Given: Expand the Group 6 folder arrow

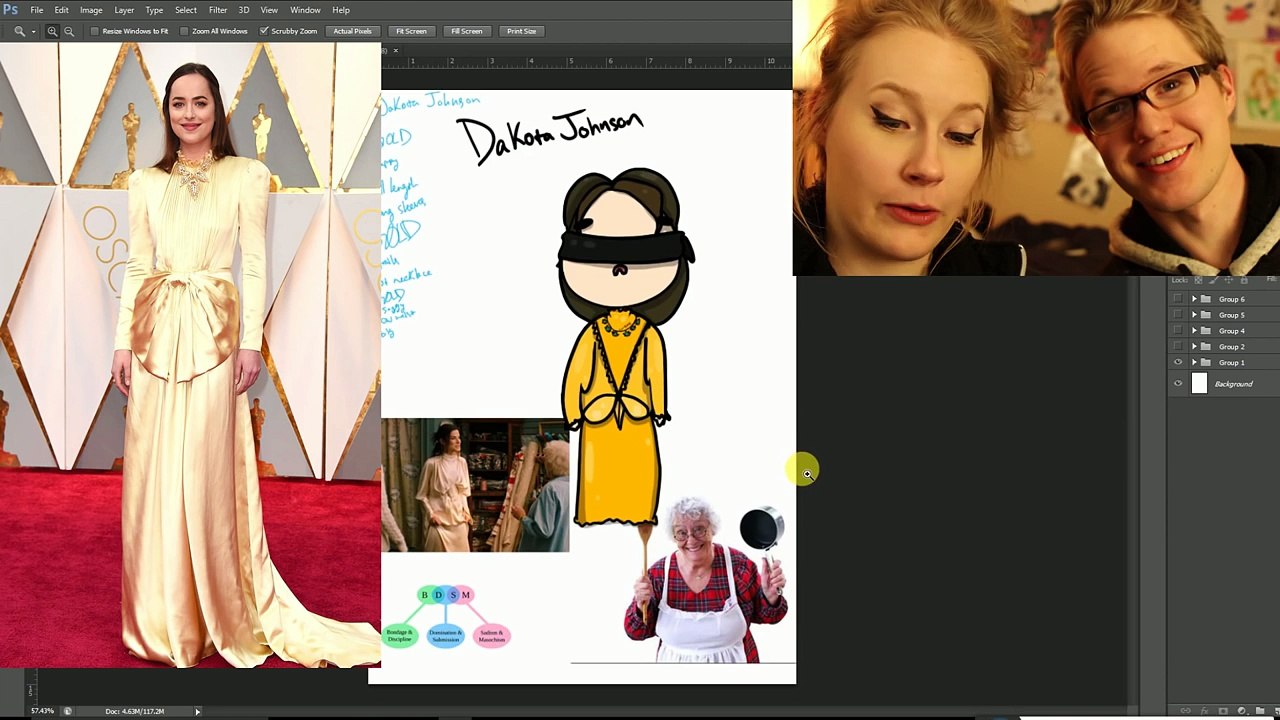Looking at the screenshot, I should tap(1194, 299).
